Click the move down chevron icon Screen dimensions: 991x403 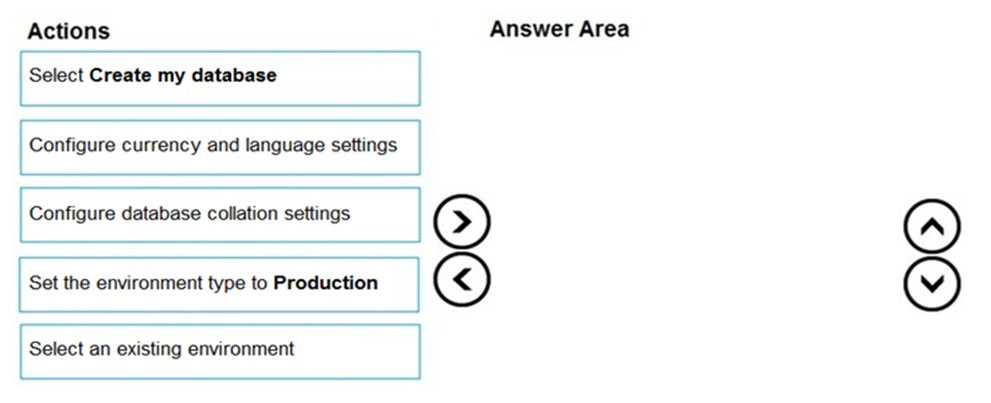[x=932, y=284]
